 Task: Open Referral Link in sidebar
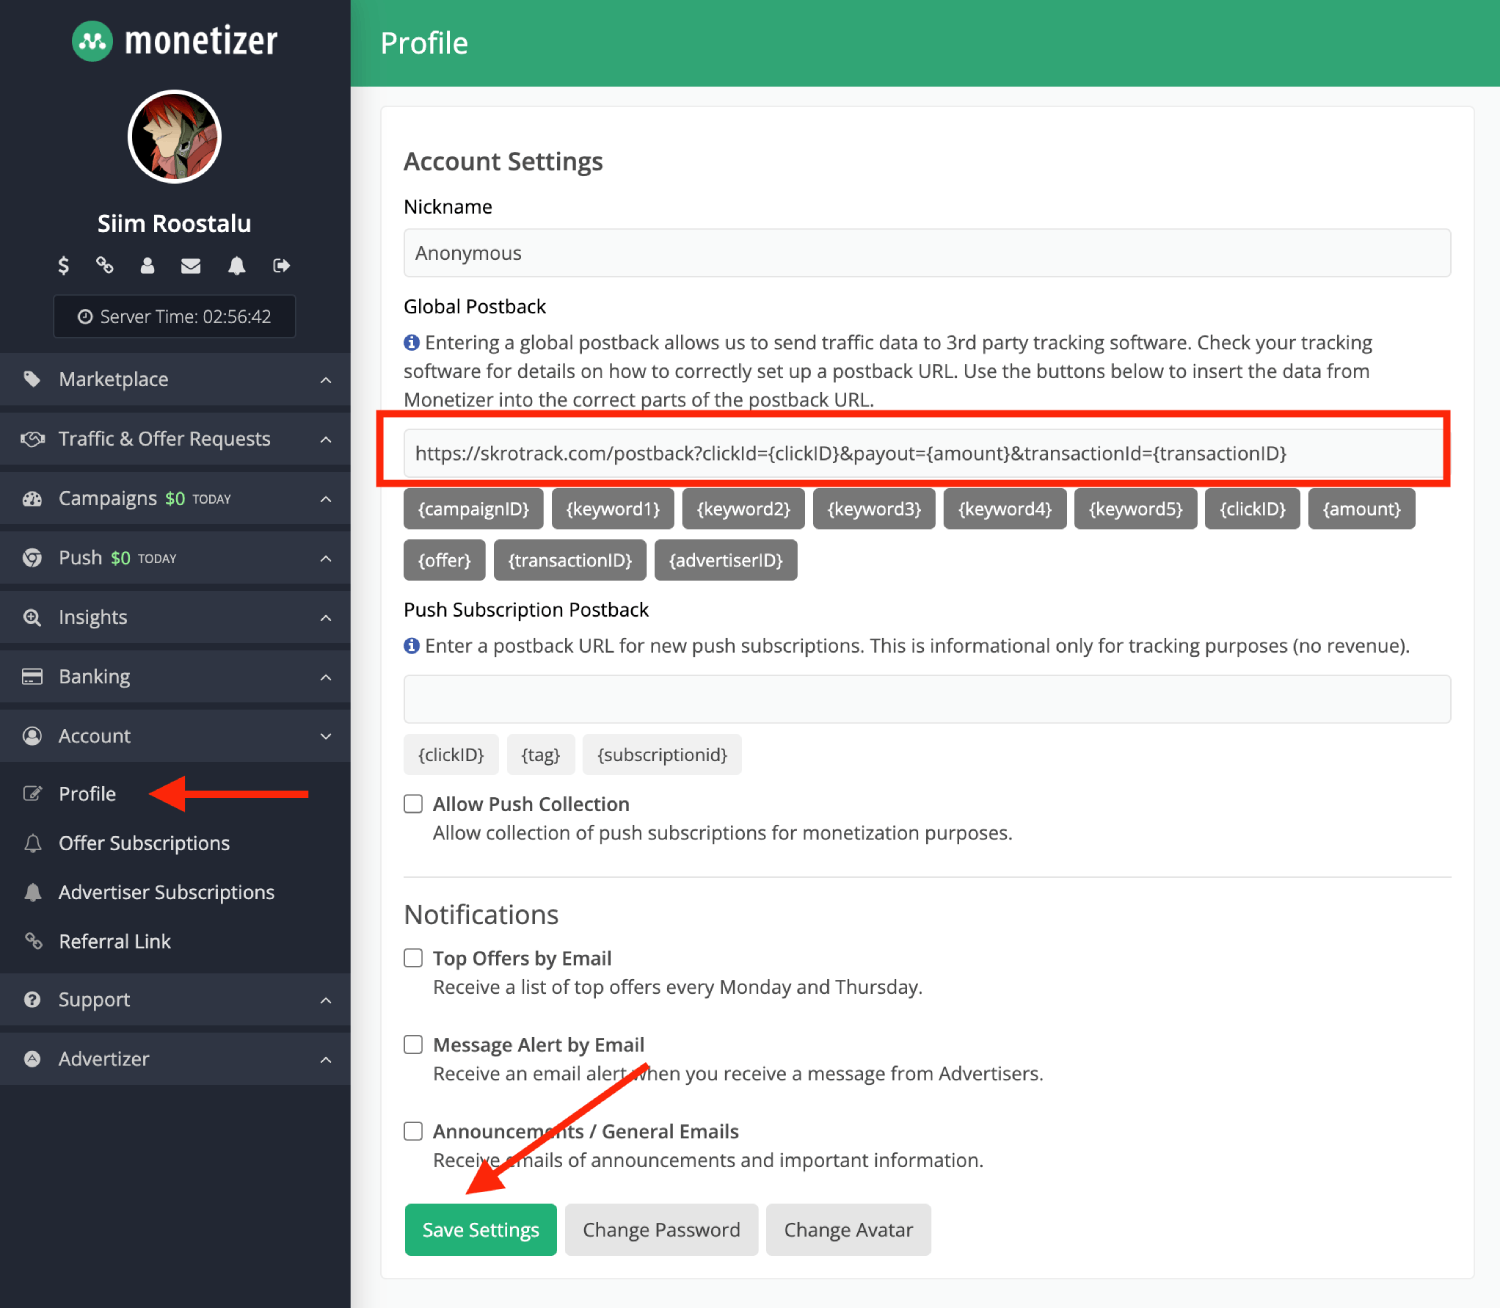tap(115, 941)
